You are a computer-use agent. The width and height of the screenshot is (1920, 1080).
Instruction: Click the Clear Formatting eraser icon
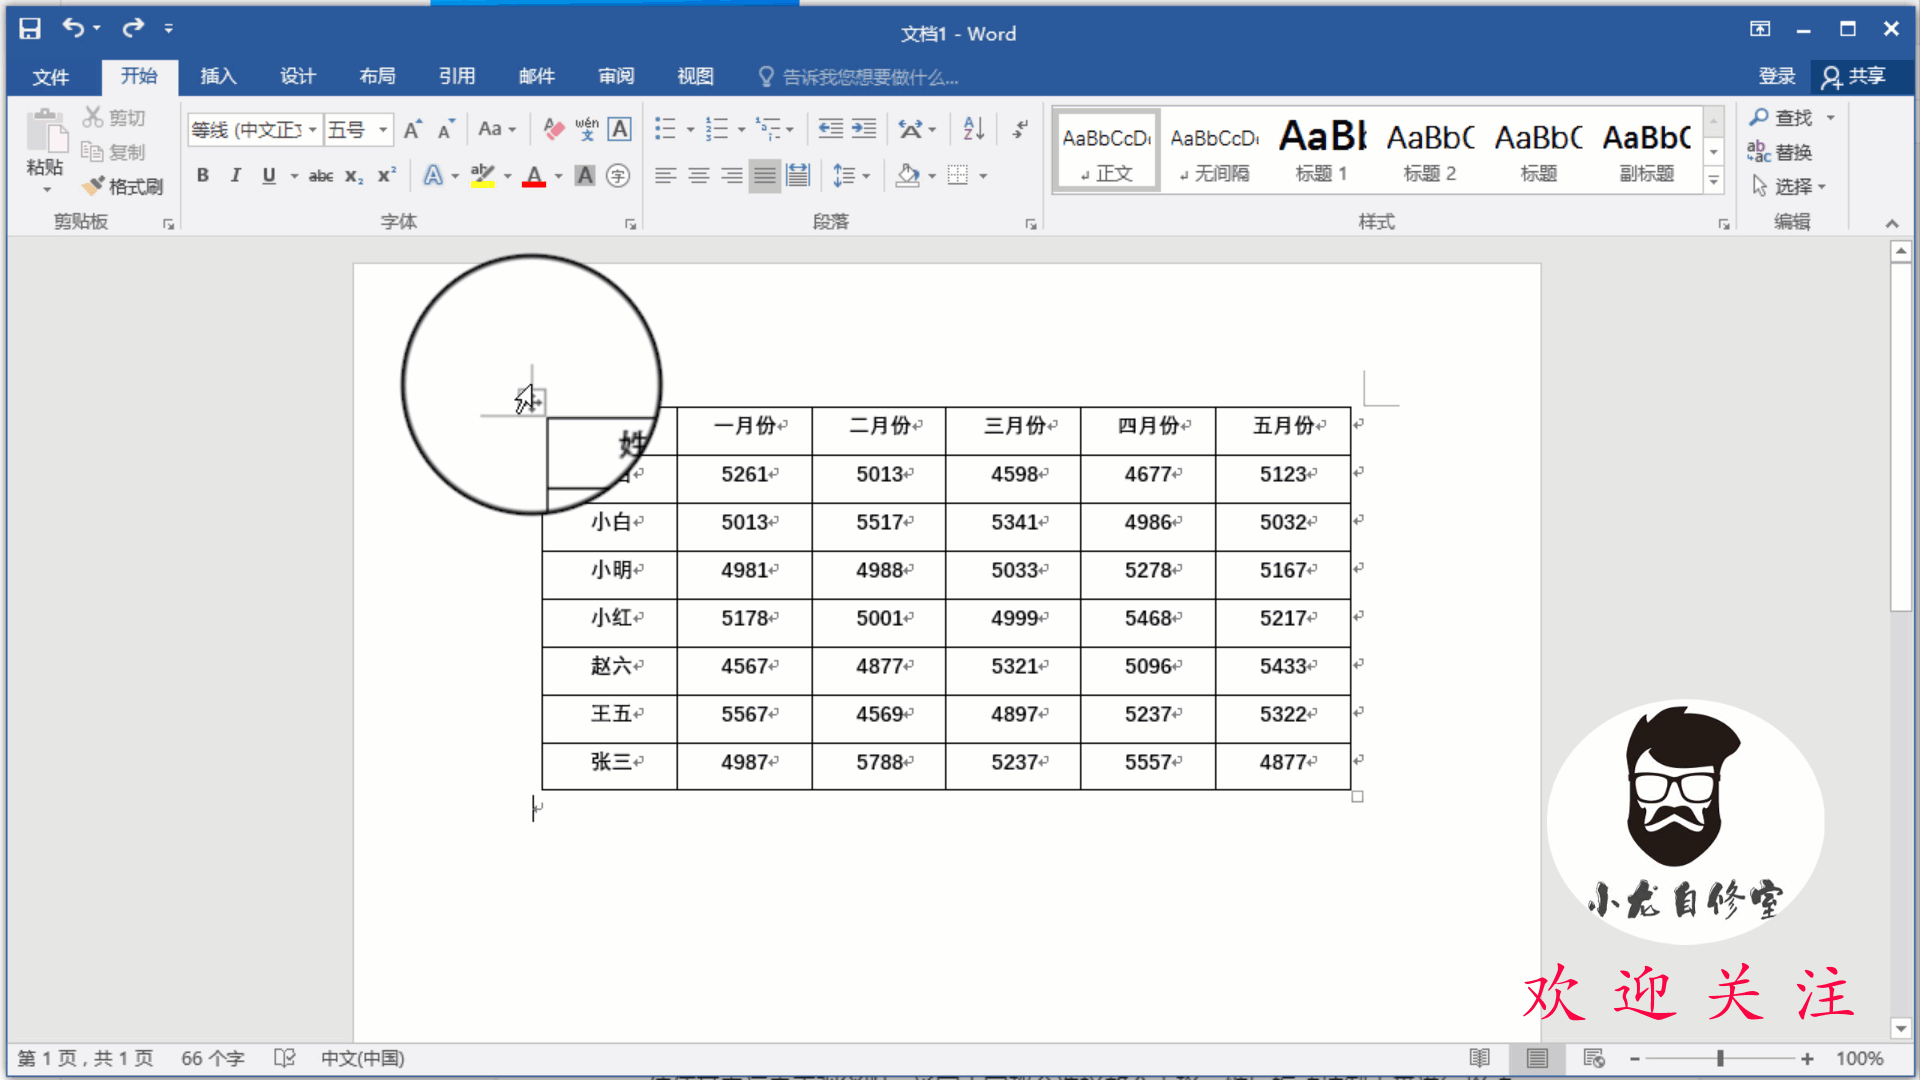click(553, 129)
